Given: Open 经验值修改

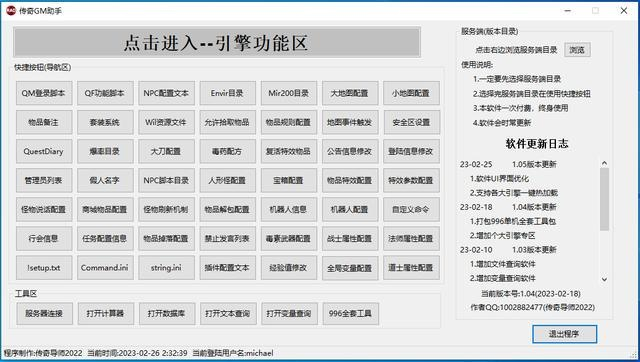Looking at the screenshot, I should 289,268.
